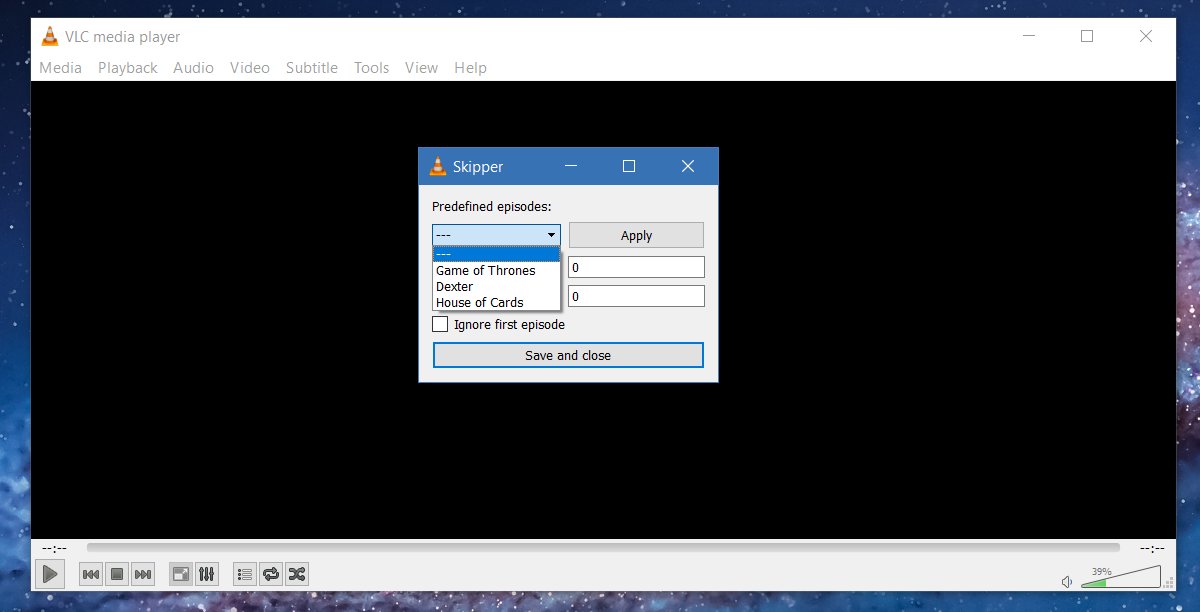
Task: Choose House of Cards from list
Action: tap(496, 302)
